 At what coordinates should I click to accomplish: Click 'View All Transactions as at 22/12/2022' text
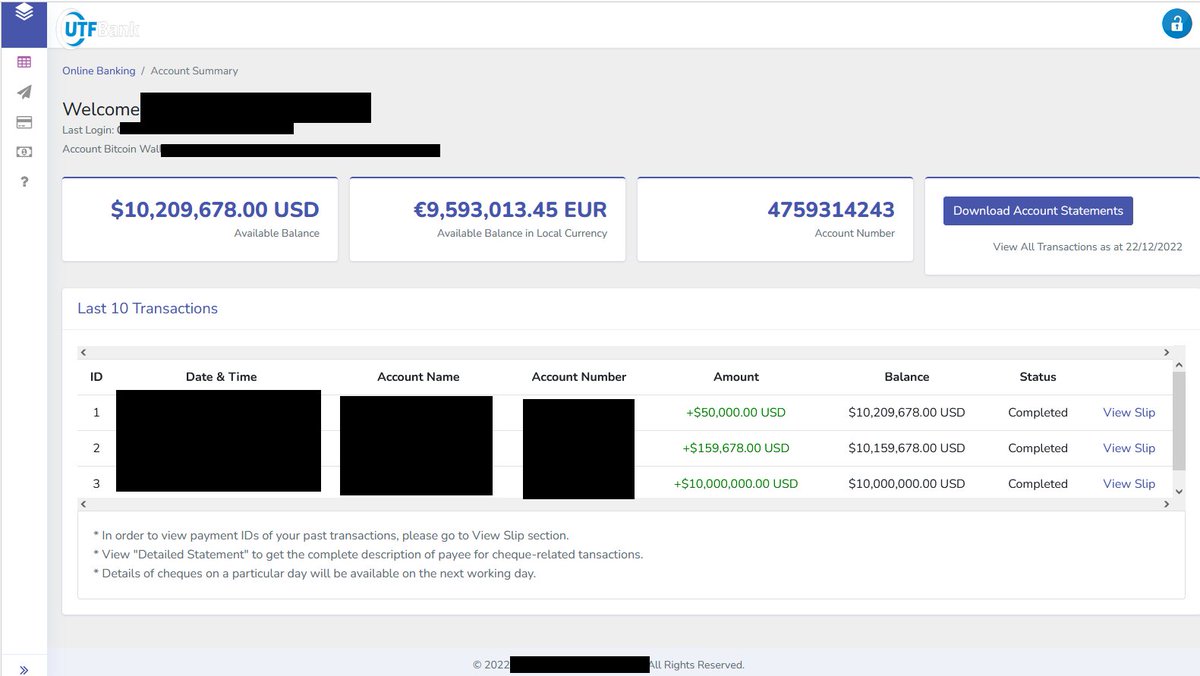pyautogui.click(x=1088, y=247)
